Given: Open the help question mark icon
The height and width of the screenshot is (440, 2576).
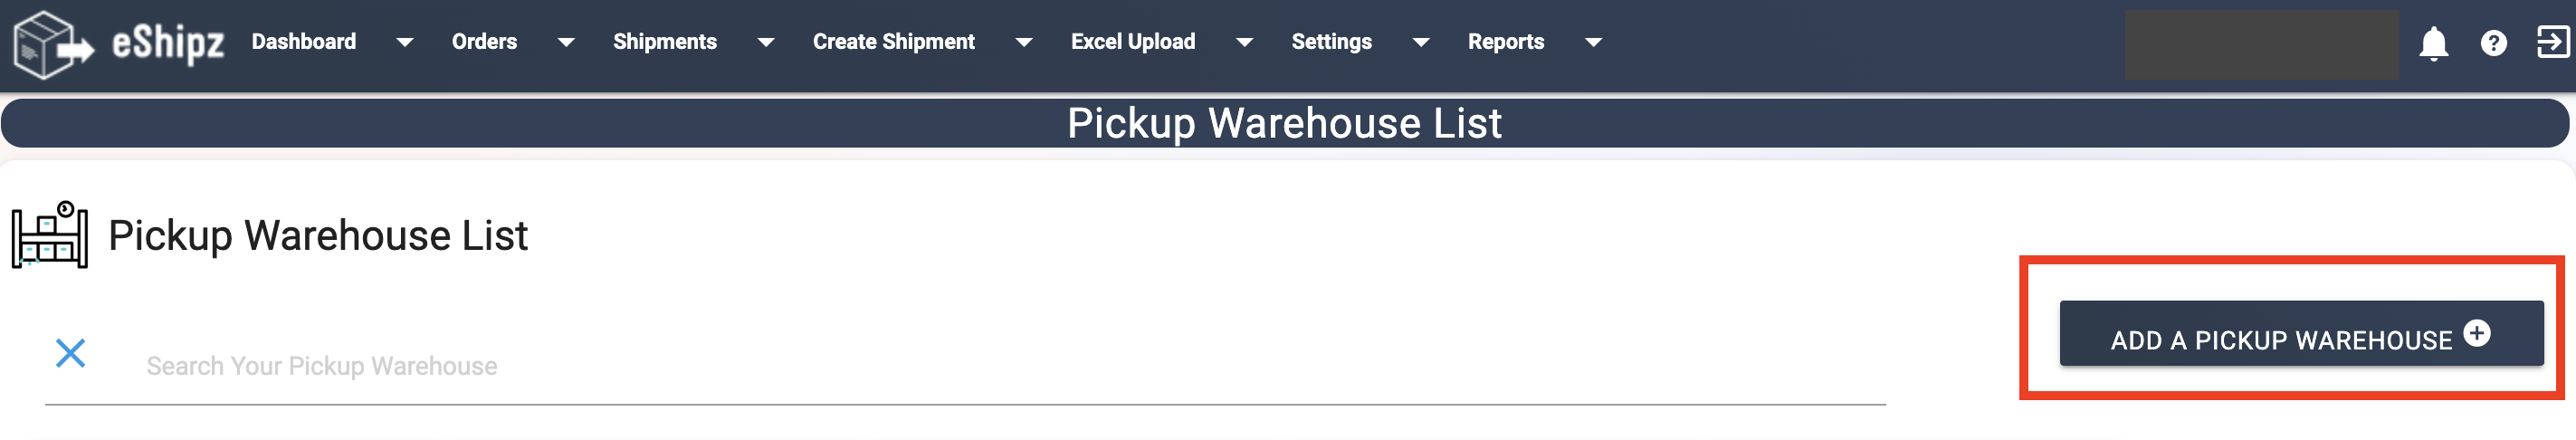Looking at the screenshot, I should 2493,43.
